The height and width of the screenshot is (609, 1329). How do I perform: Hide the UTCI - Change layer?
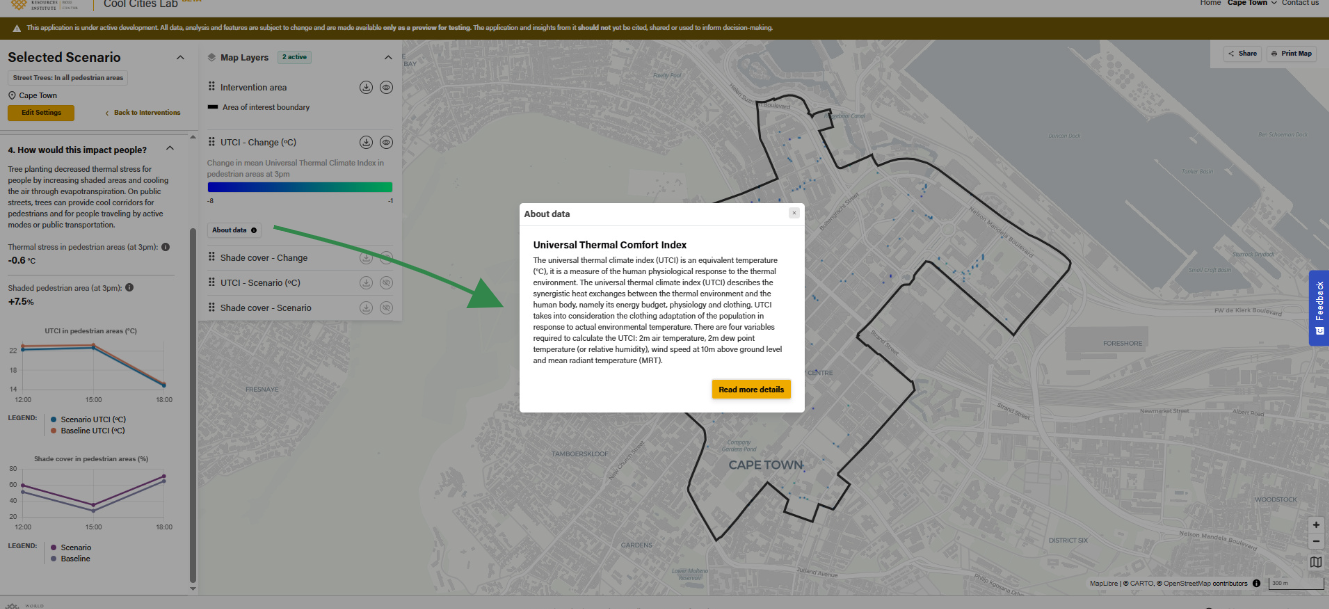coord(386,143)
